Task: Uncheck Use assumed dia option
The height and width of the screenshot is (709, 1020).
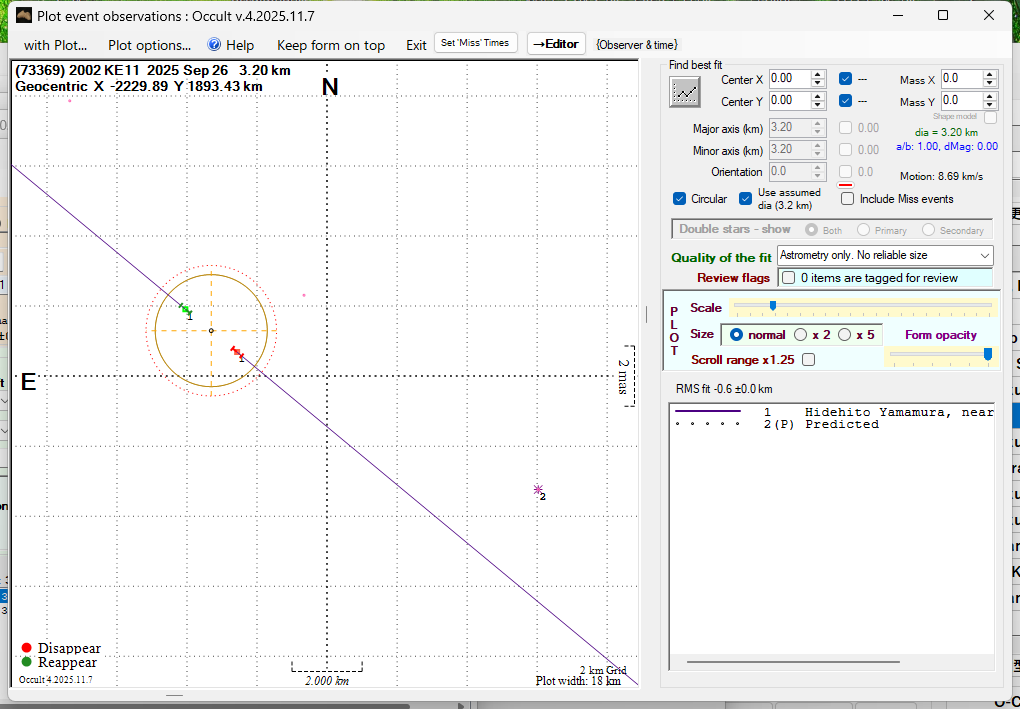Action: tap(746, 199)
